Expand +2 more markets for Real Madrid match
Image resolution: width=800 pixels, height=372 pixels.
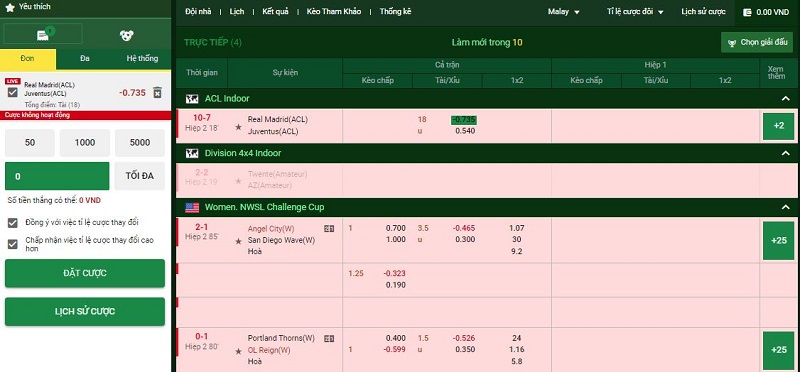tap(779, 126)
